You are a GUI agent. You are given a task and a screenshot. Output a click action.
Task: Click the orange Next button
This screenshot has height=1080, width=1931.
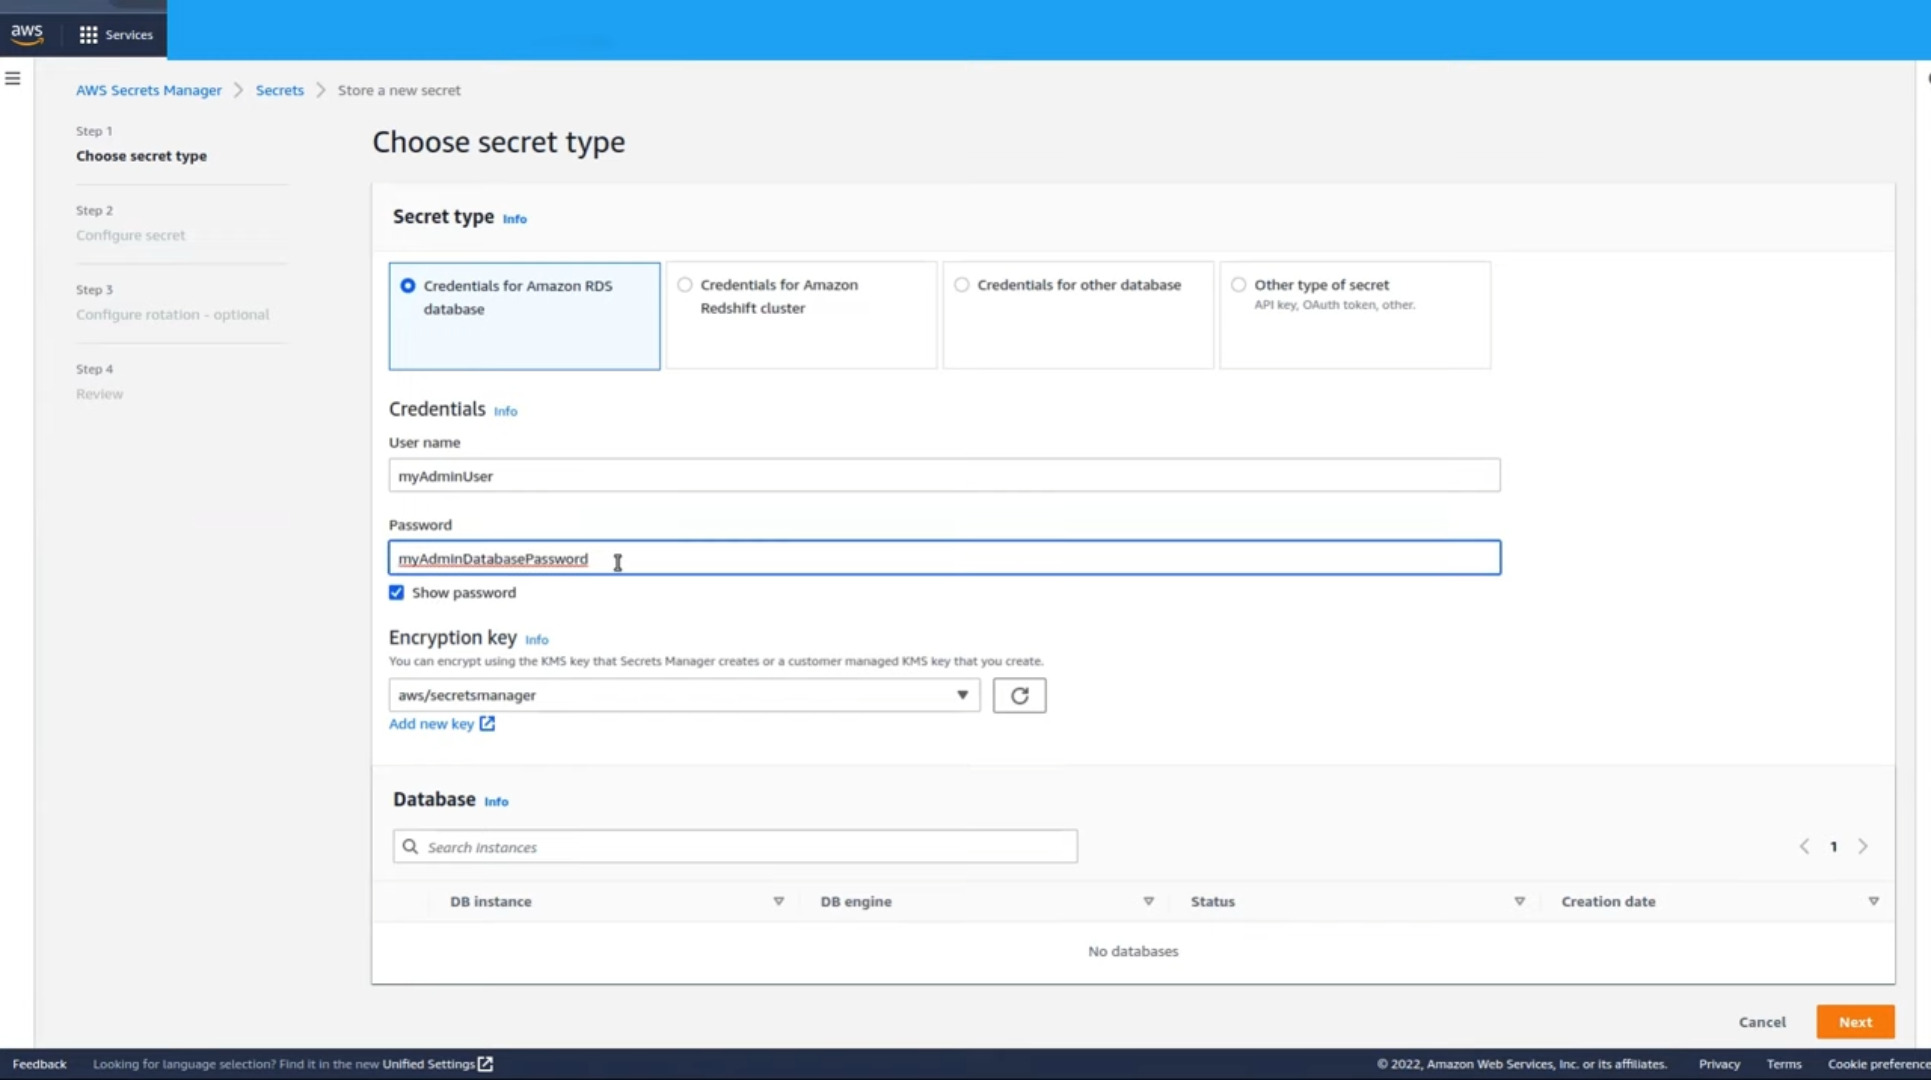tap(1854, 1022)
